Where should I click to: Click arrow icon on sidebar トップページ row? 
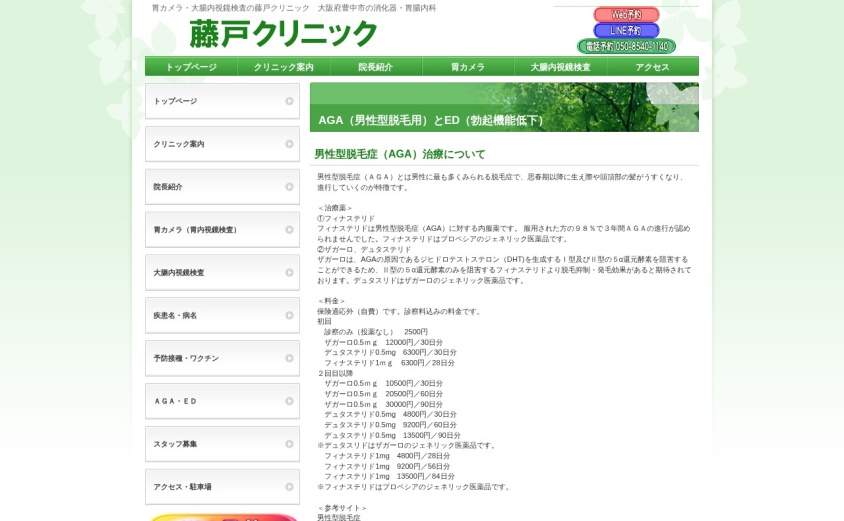(290, 101)
